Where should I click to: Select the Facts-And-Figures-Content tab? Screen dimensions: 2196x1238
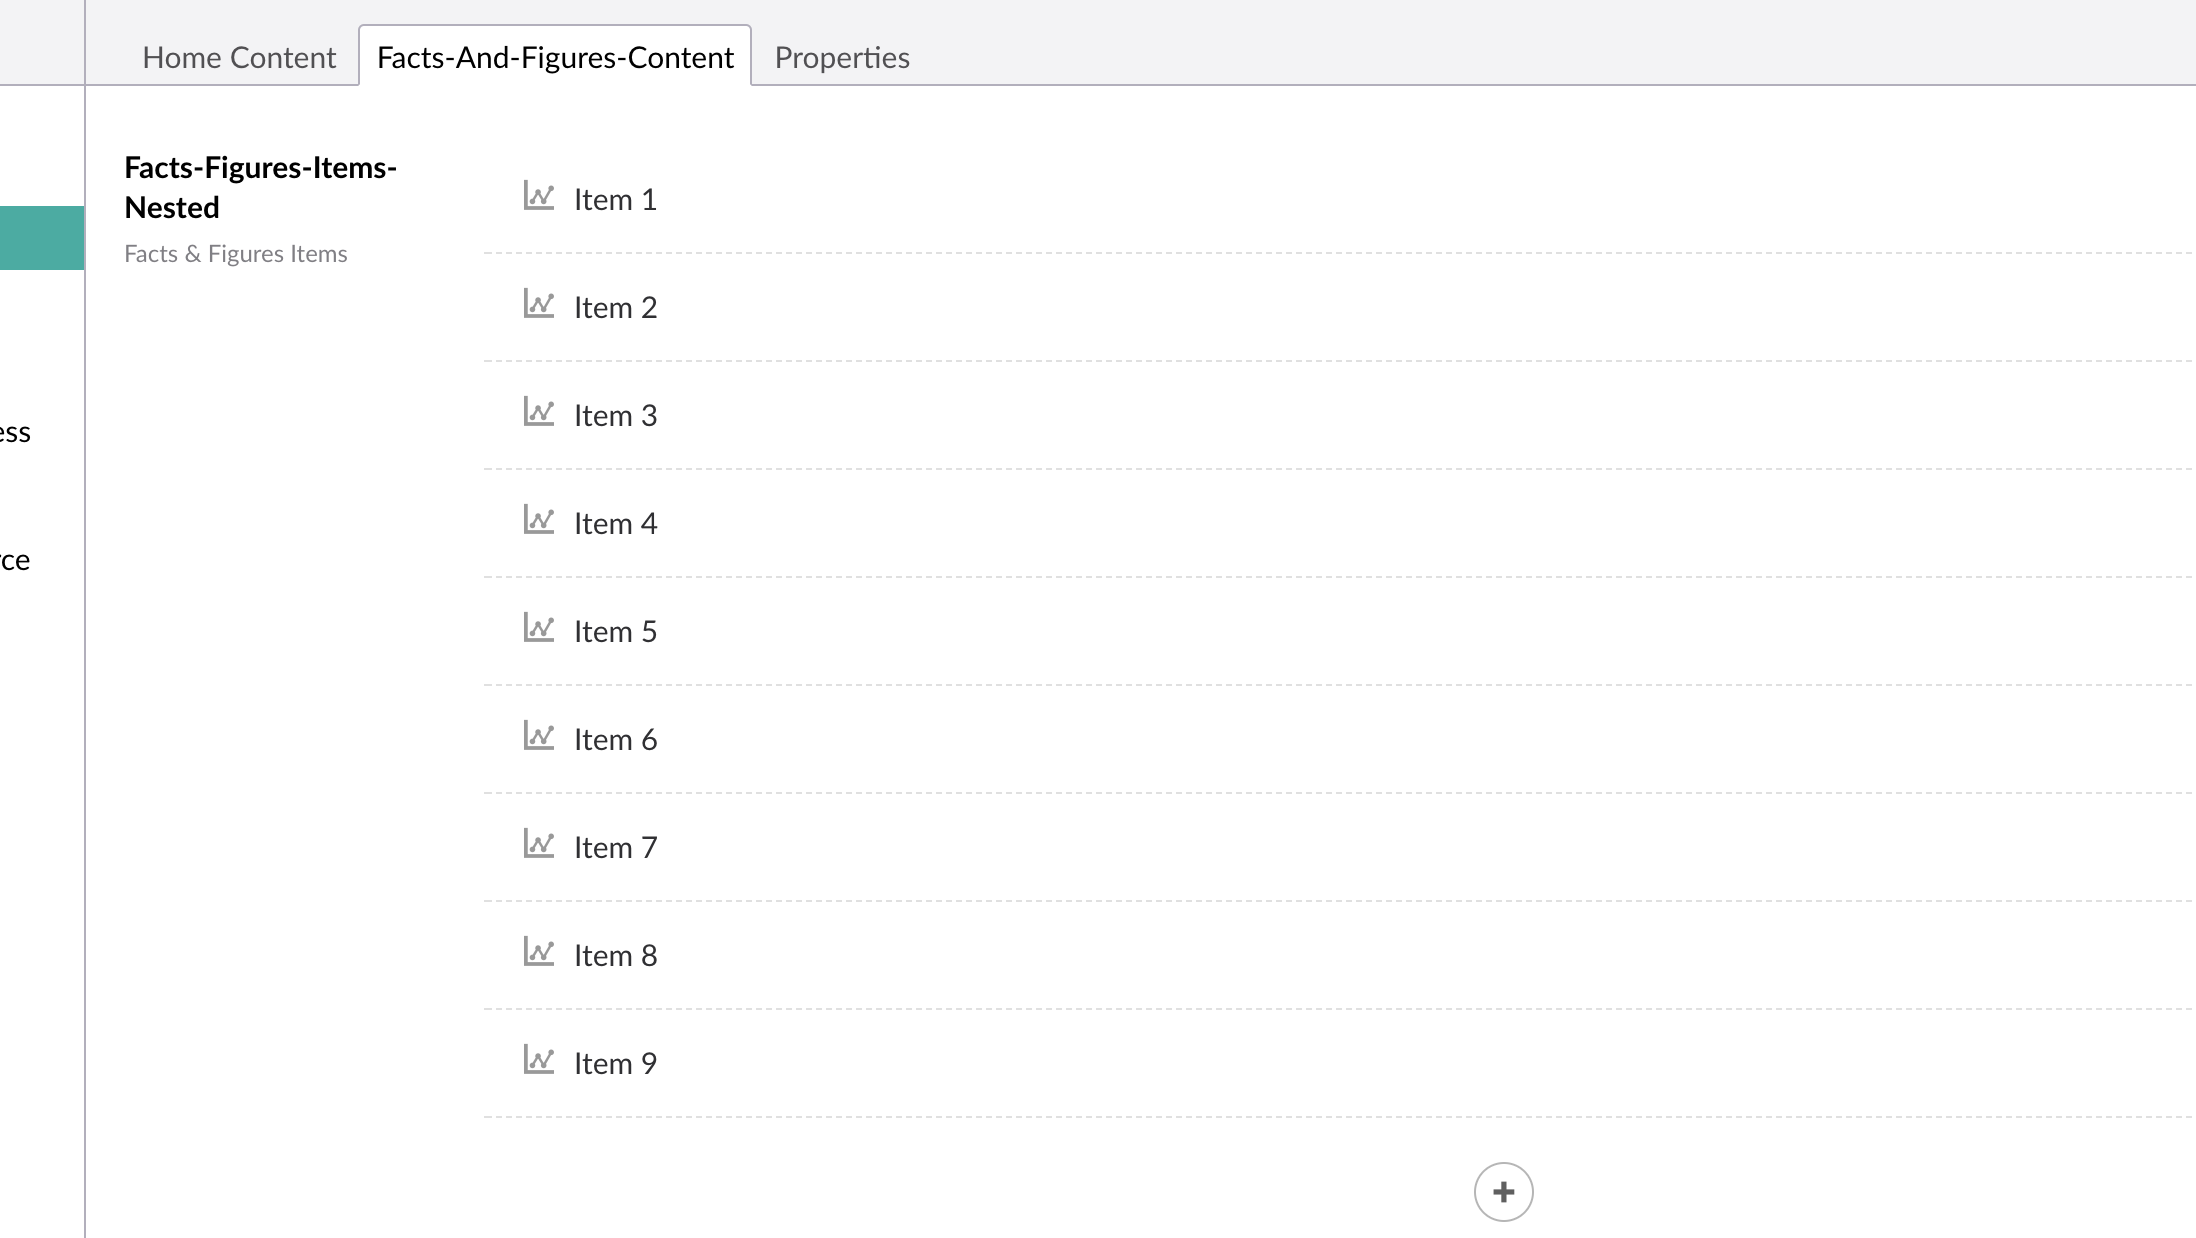(x=555, y=57)
